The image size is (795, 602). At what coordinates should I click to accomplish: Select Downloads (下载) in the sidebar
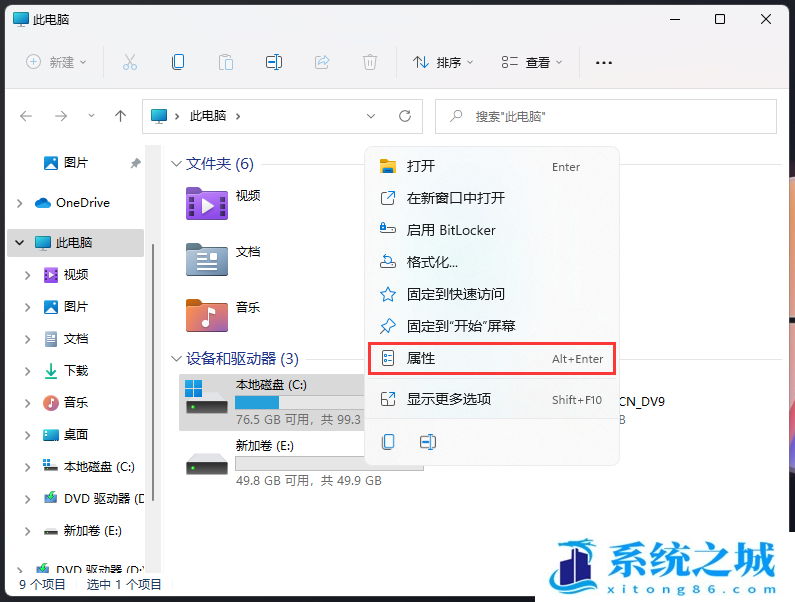pyautogui.click(x=76, y=371)
